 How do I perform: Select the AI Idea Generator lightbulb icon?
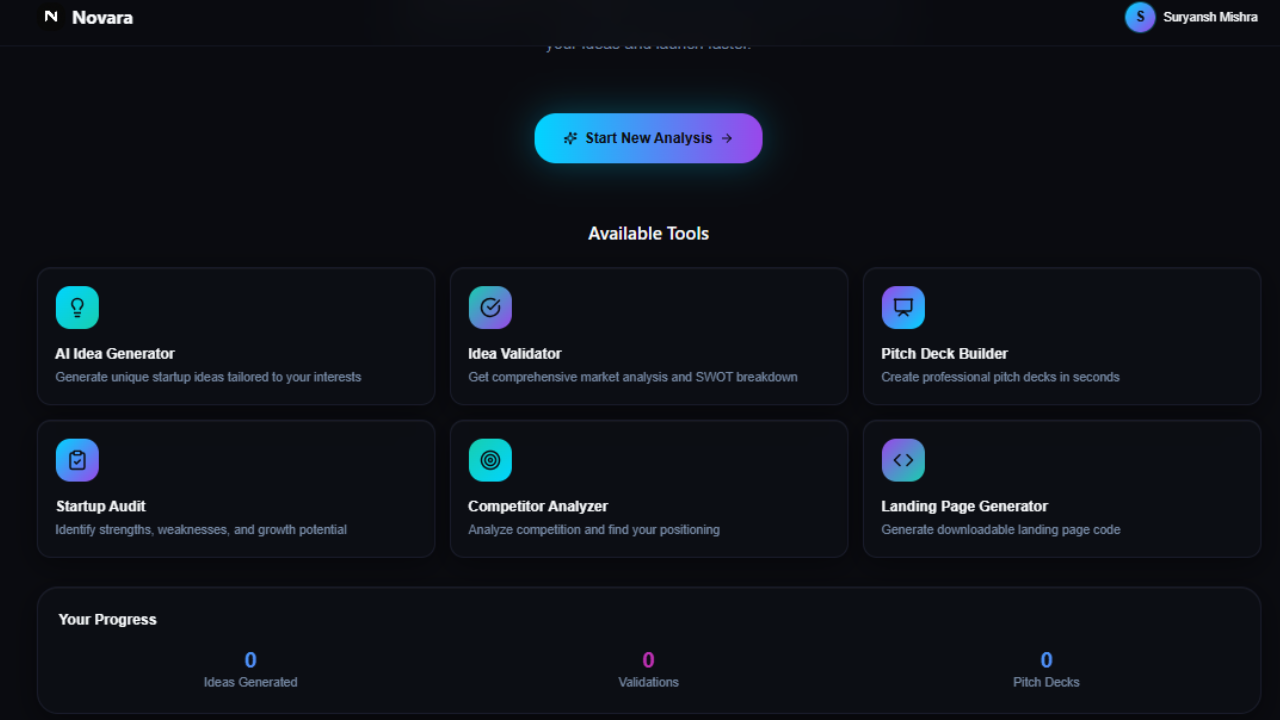coord(77,307)
